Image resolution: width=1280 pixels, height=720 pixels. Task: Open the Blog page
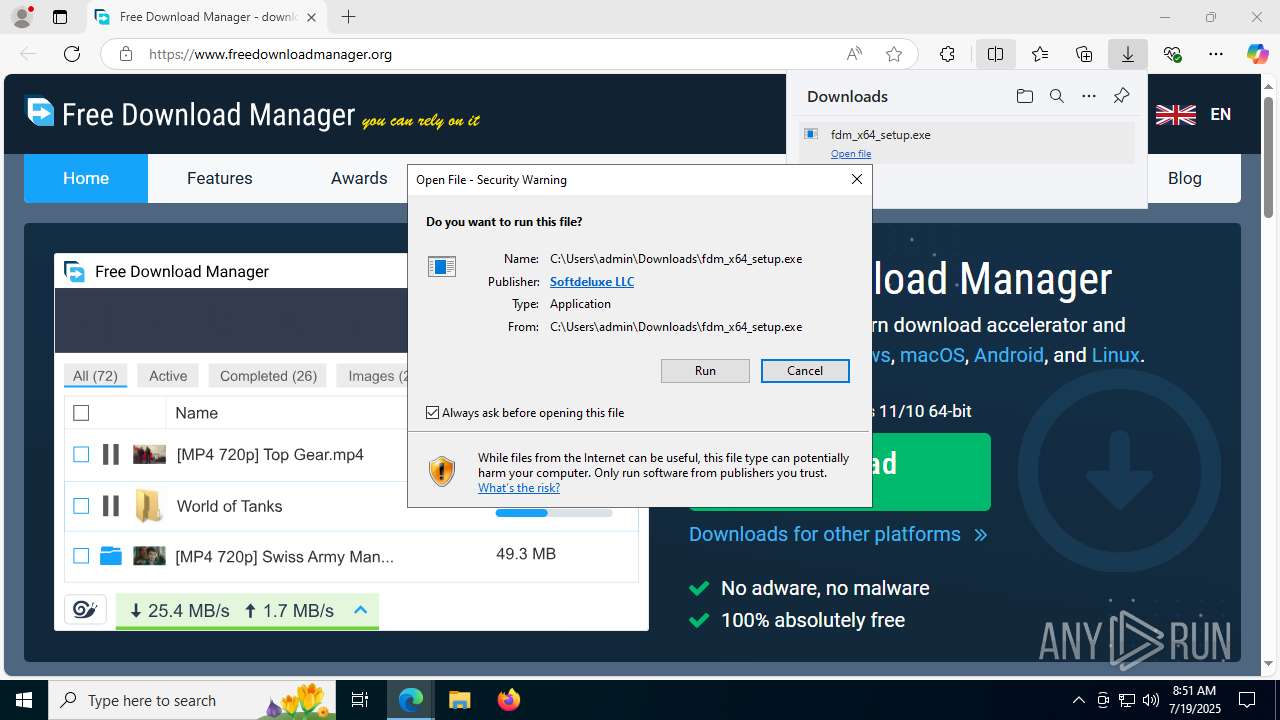(x=1185, y=178)
